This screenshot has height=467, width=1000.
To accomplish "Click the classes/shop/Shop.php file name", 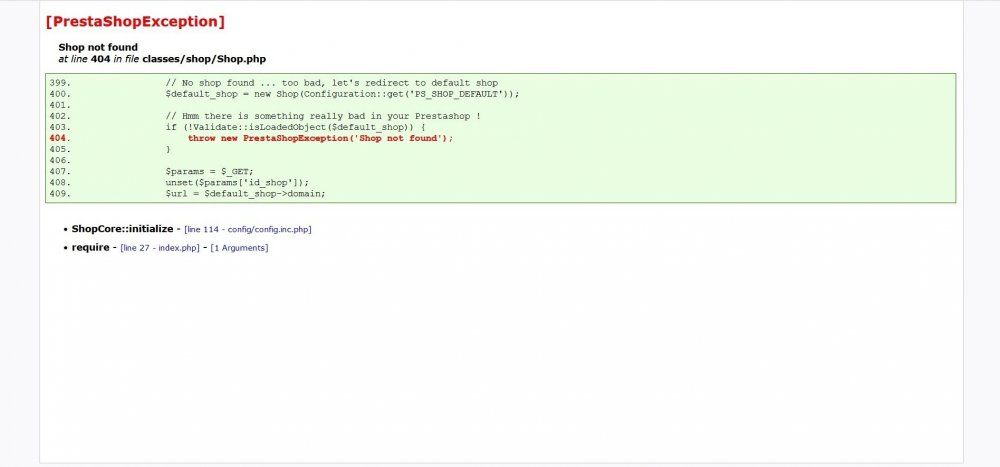I will [x=204, y=59].
